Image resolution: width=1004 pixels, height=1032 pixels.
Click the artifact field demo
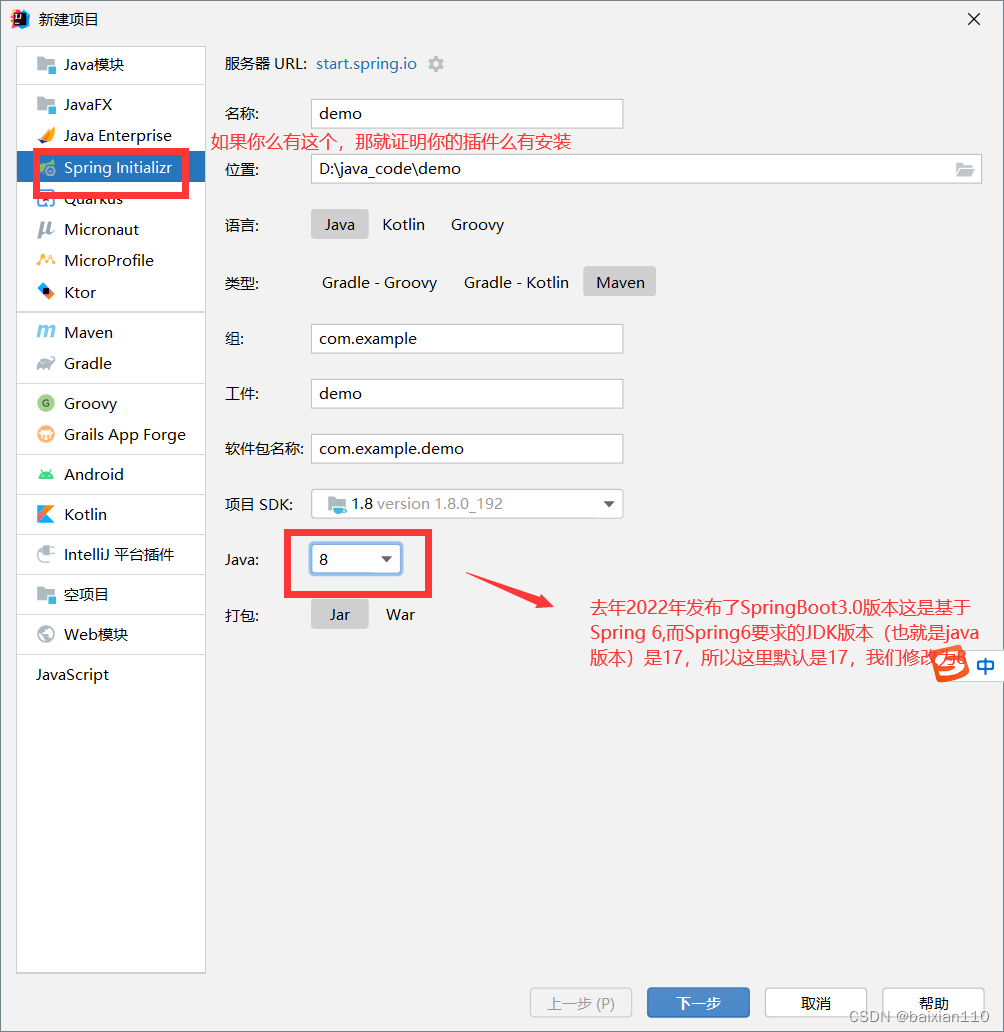pos(467,394)
